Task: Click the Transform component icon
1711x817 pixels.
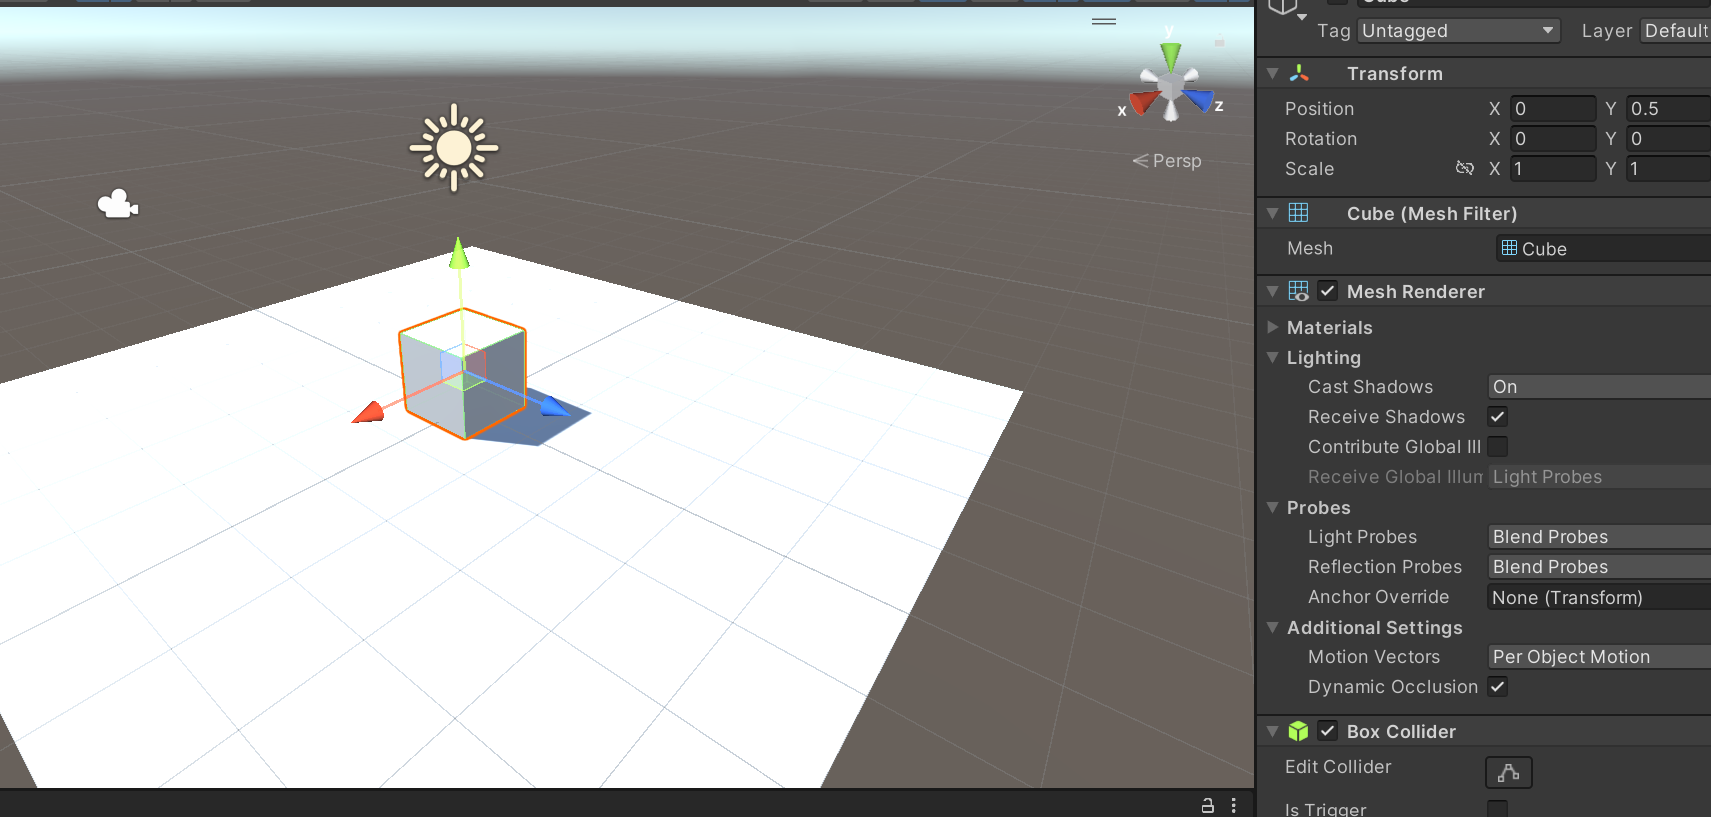Action: (1299, 73)
